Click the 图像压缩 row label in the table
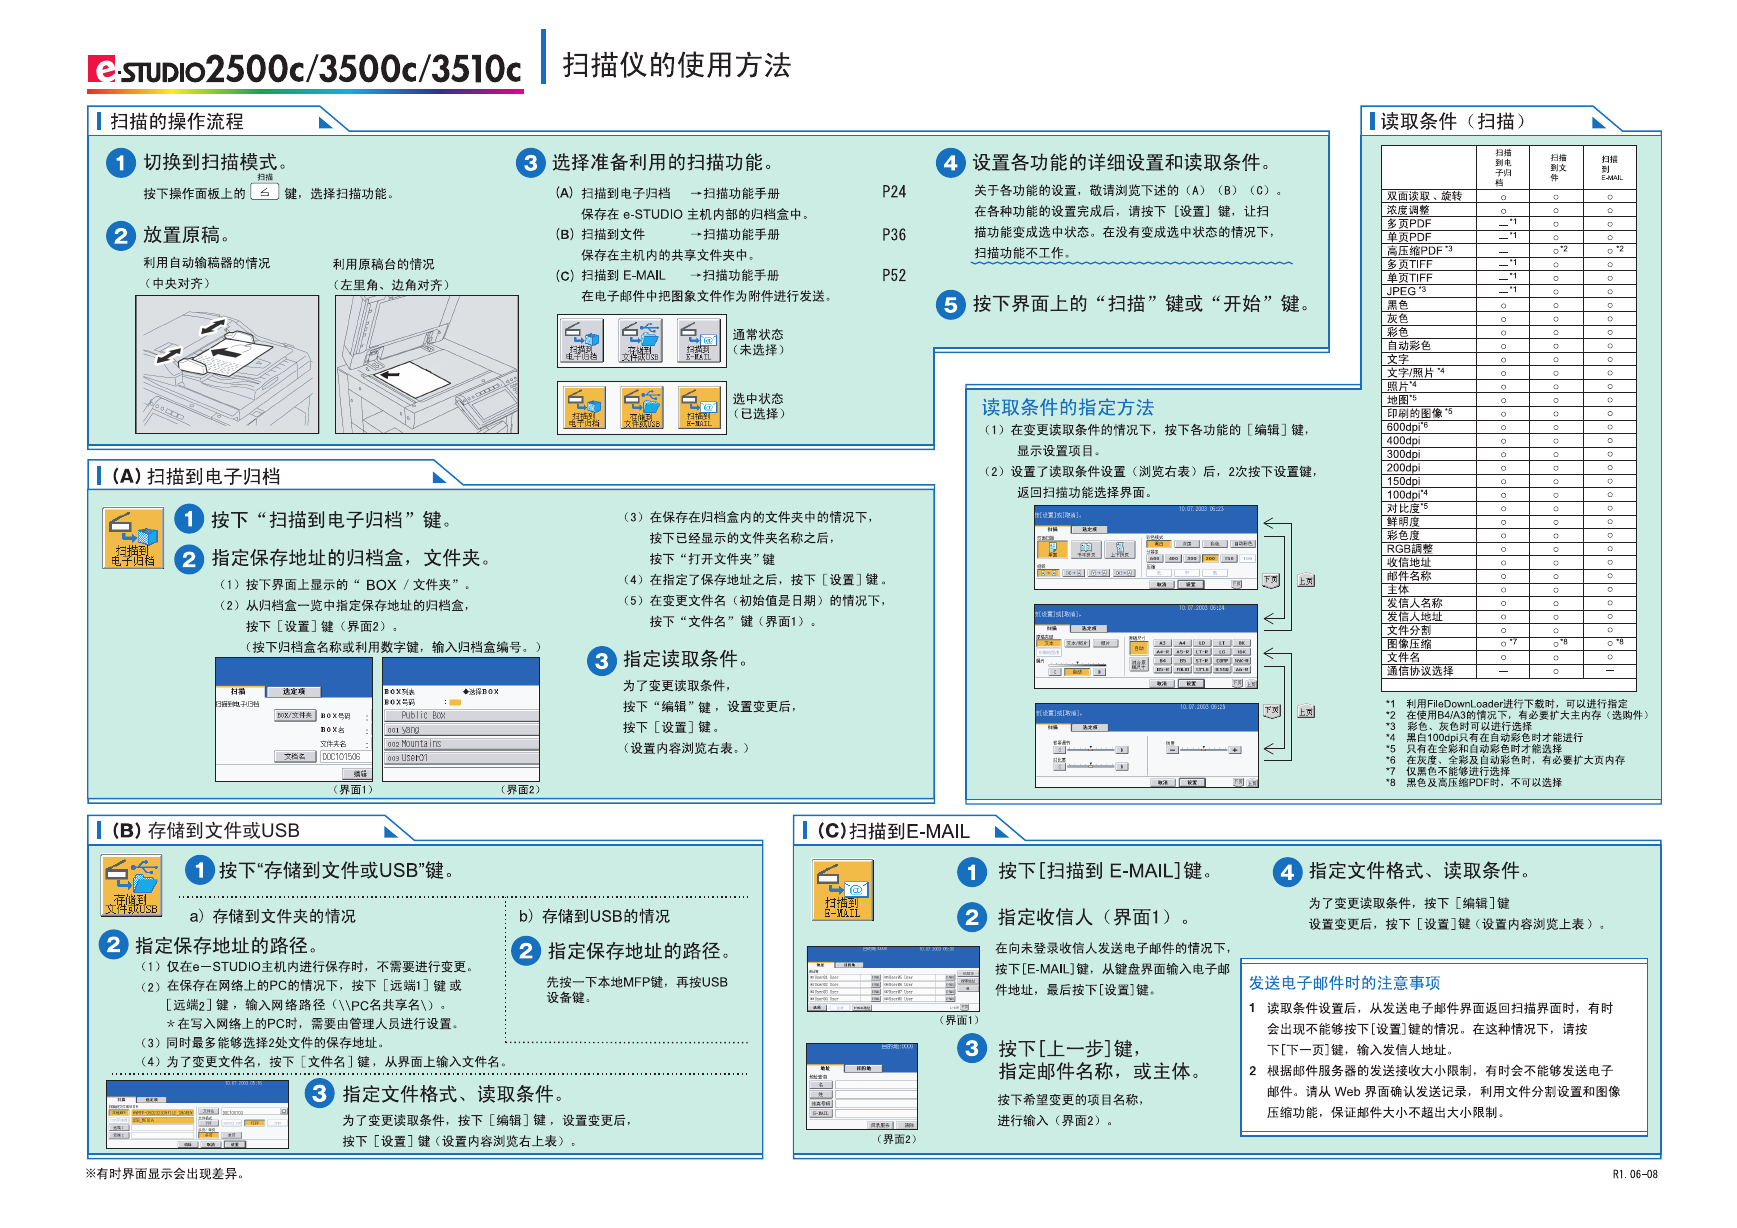The width and height of the screenshot is (1737, 1228). click(1409, 644)
